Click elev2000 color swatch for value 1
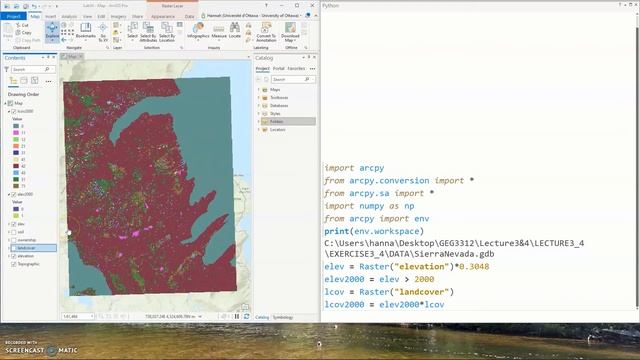 click(x=16, y=216)
